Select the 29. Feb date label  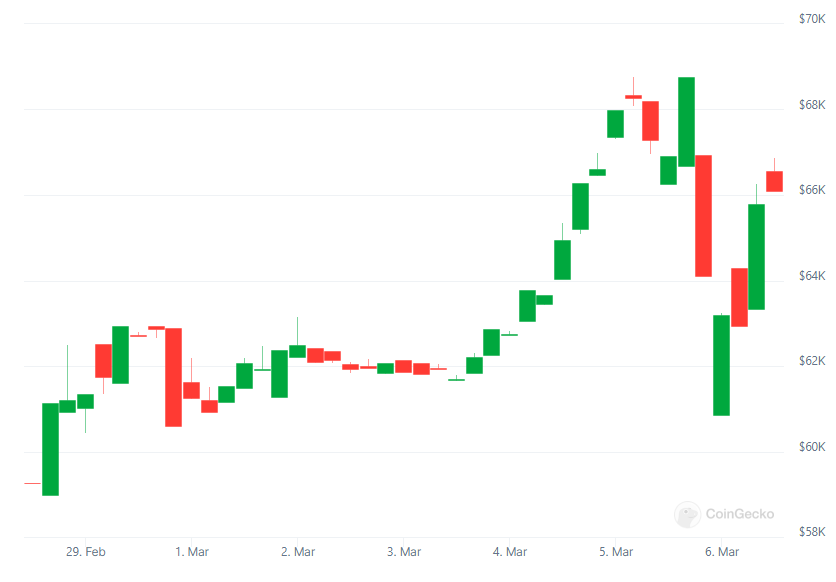(86, 551)
